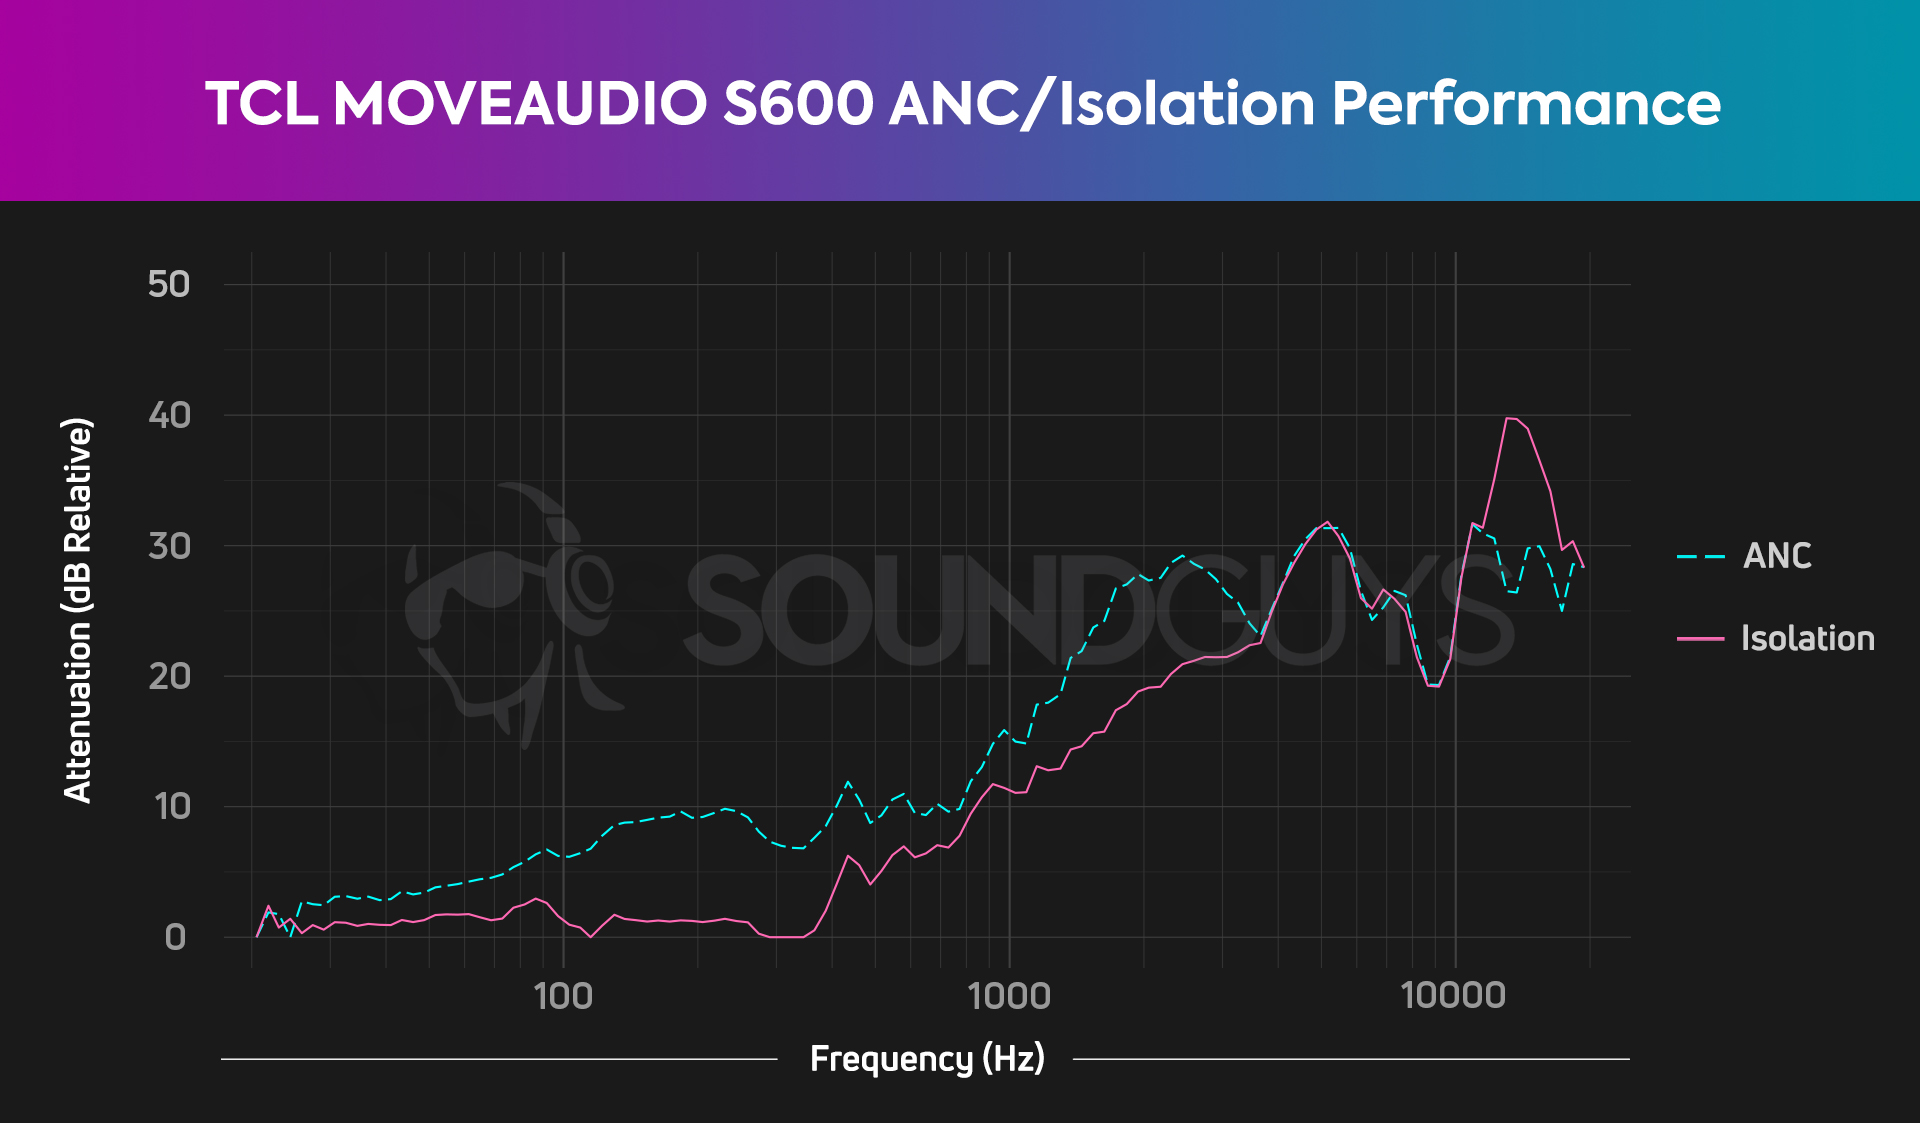Click the ANC legend icon in chart

coord(1700,553)
